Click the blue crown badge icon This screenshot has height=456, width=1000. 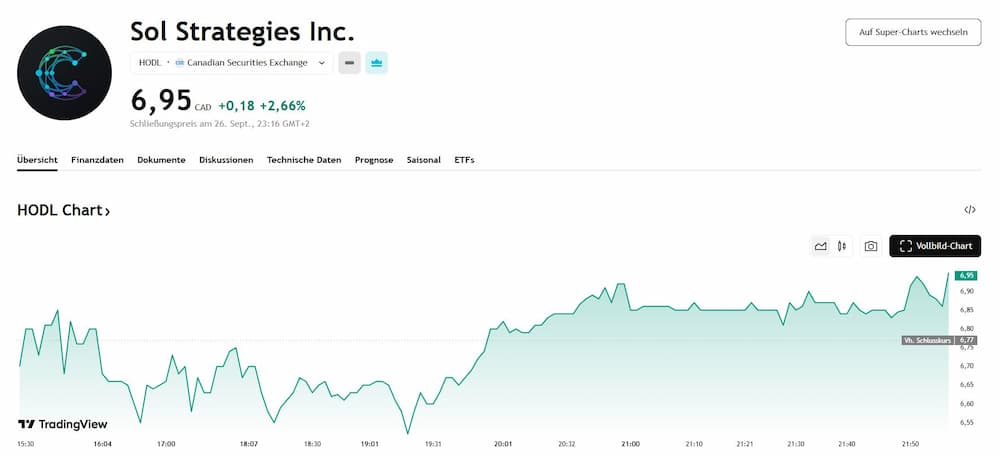pyautogui.click(x=376, y=63)
